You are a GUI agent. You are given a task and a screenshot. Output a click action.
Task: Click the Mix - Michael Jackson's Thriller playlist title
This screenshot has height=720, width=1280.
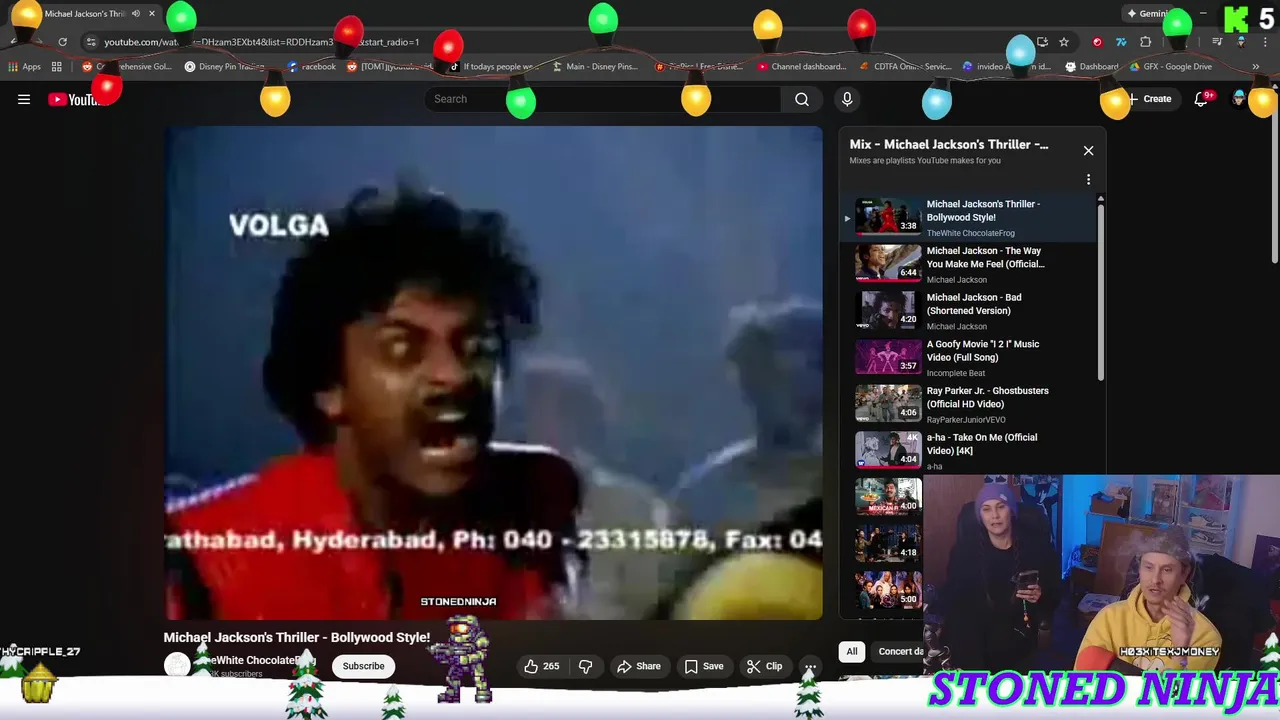pos(949,145)
